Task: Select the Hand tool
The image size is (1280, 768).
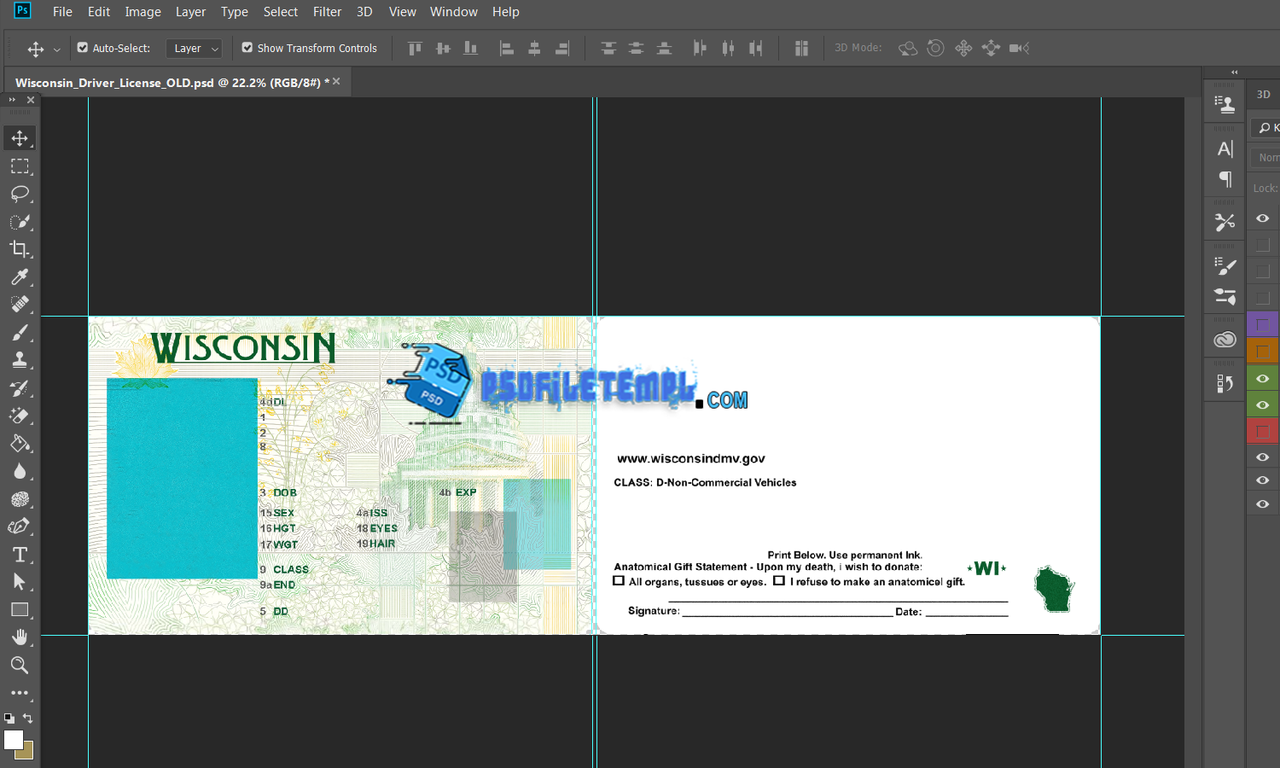Action: 20,637
